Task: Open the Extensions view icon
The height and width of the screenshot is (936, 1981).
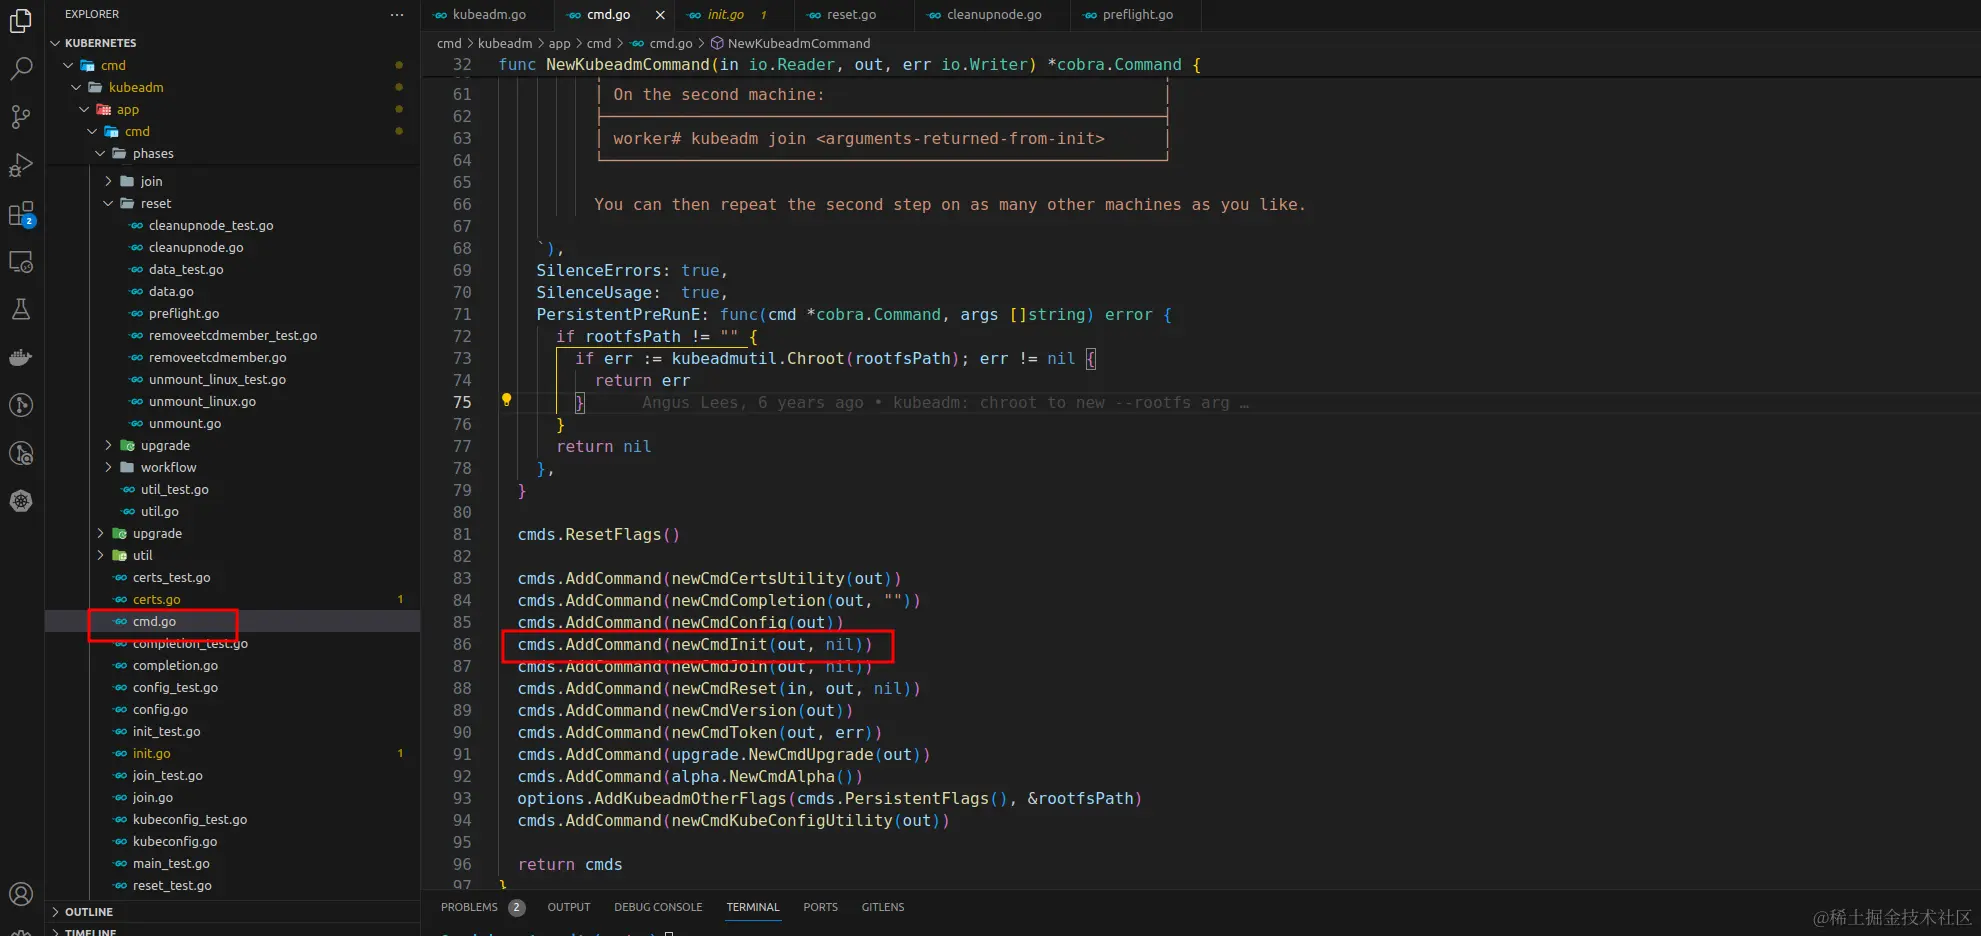Action: tap(21, 214)
